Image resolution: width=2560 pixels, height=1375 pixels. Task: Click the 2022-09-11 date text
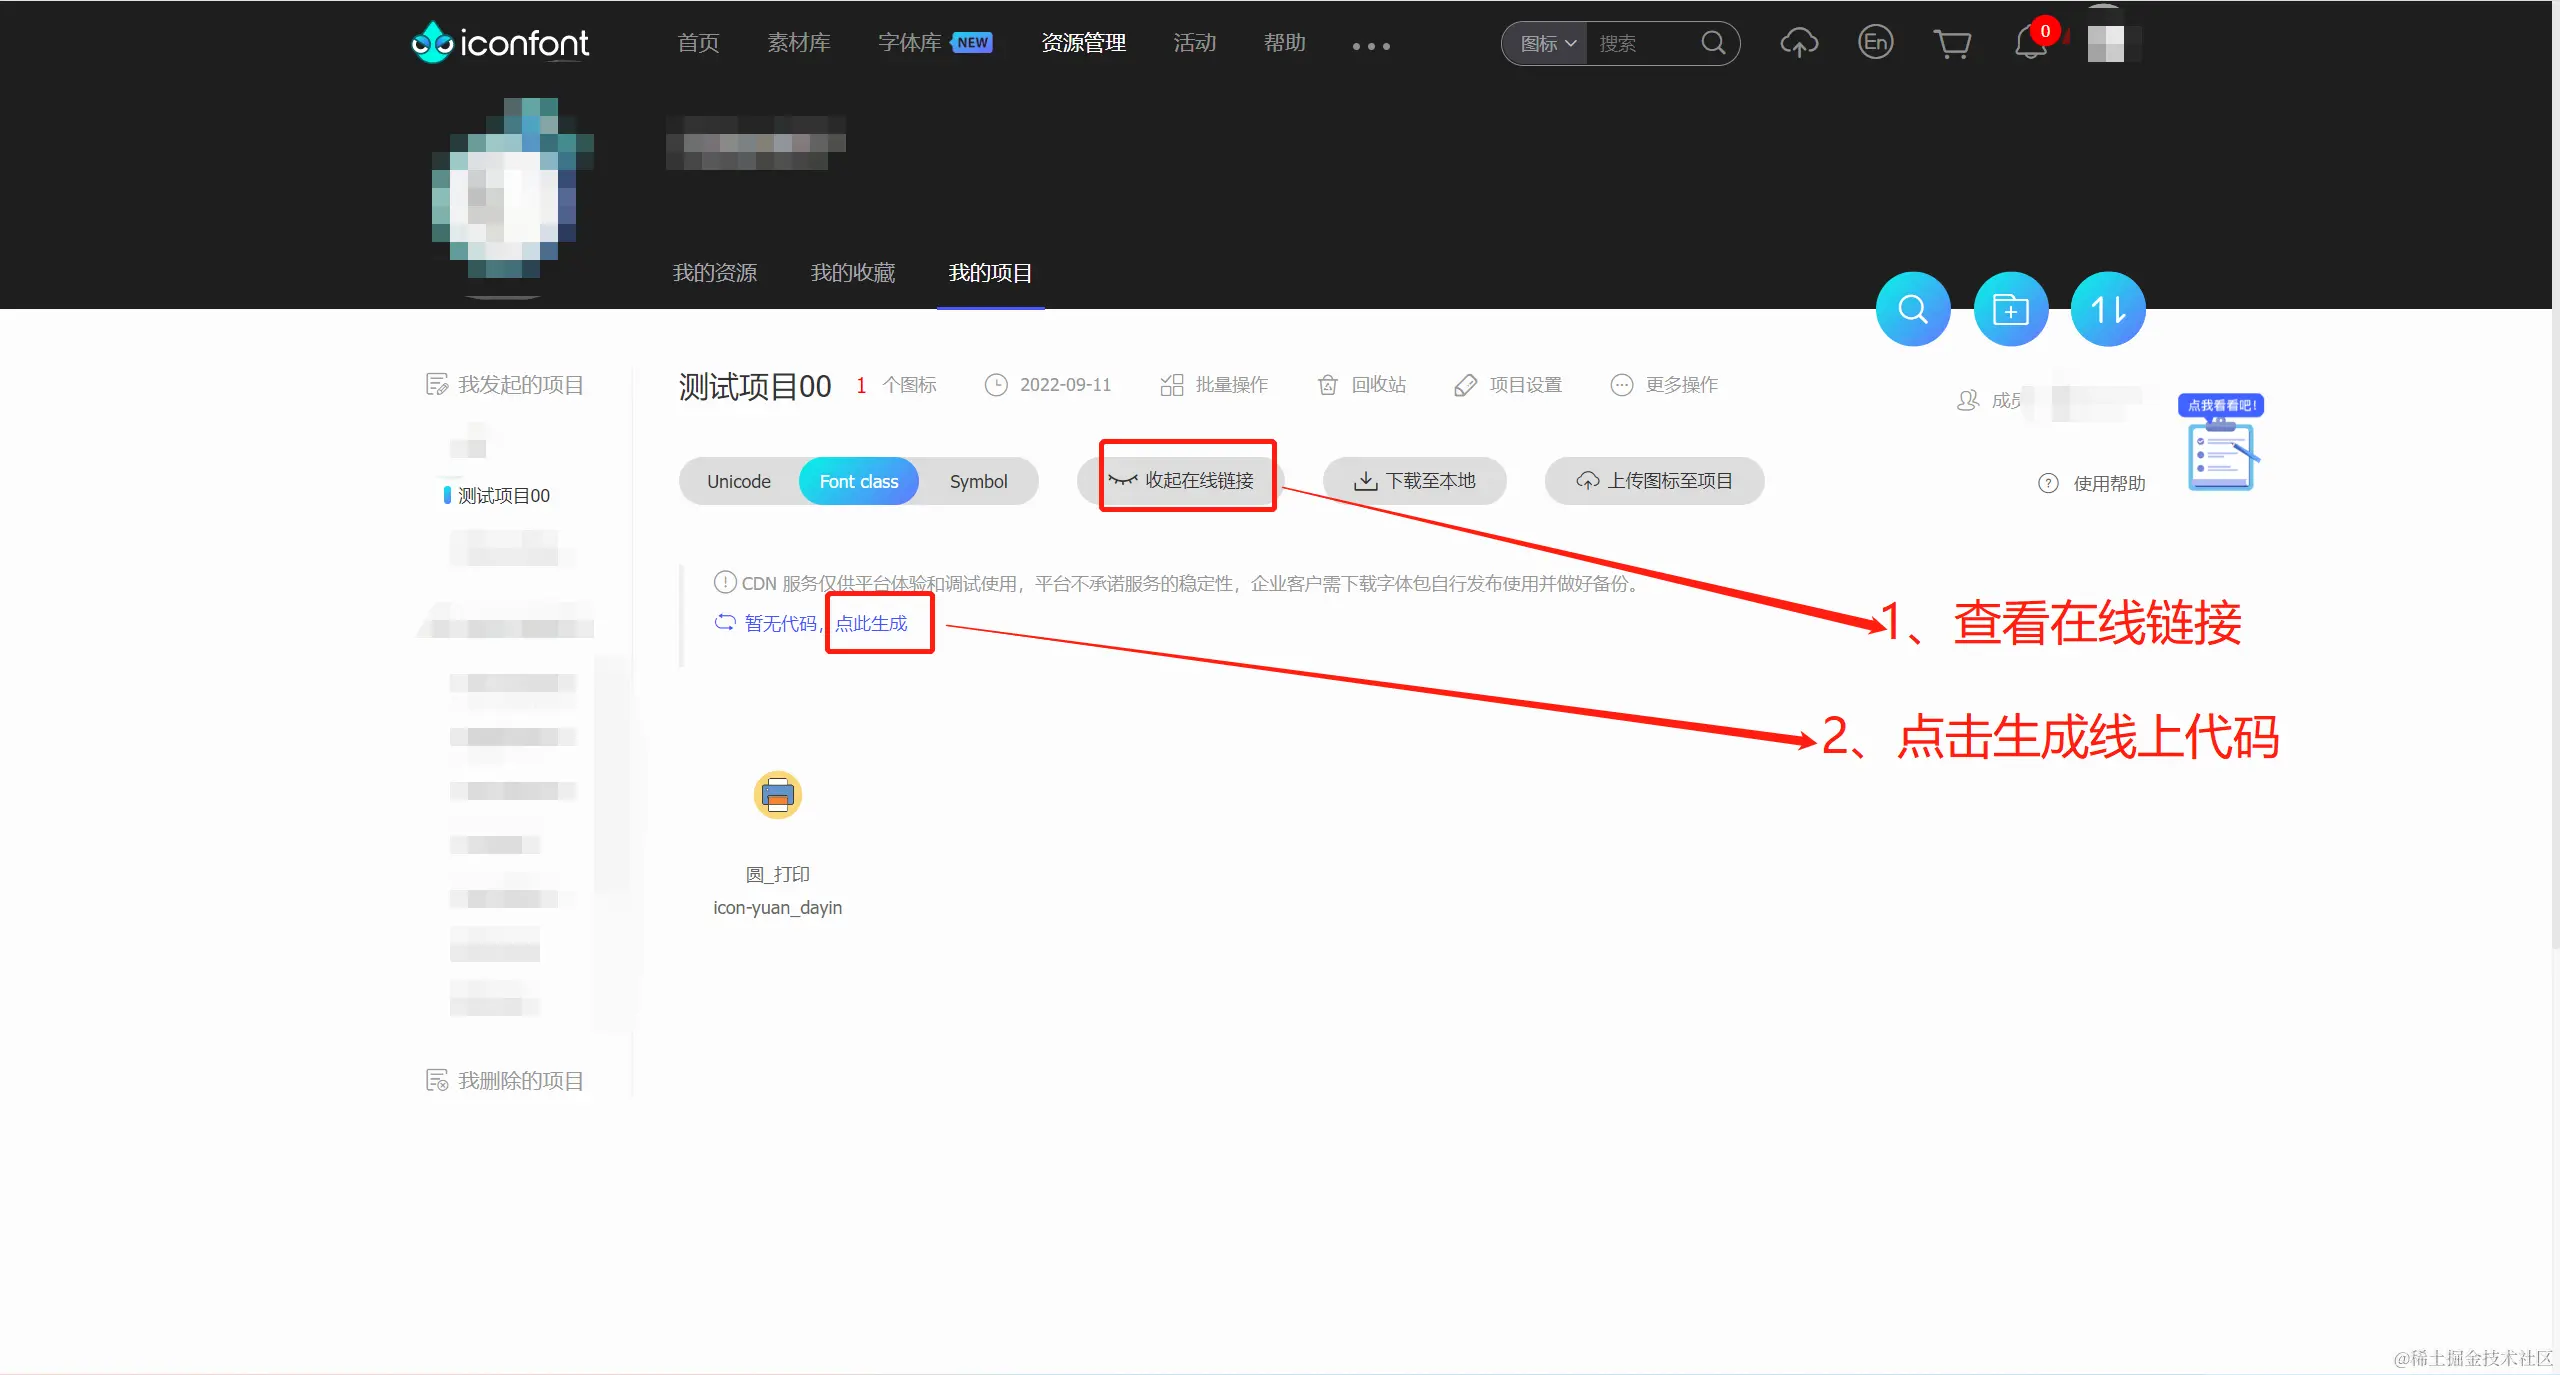click(x=1065, y=385)
